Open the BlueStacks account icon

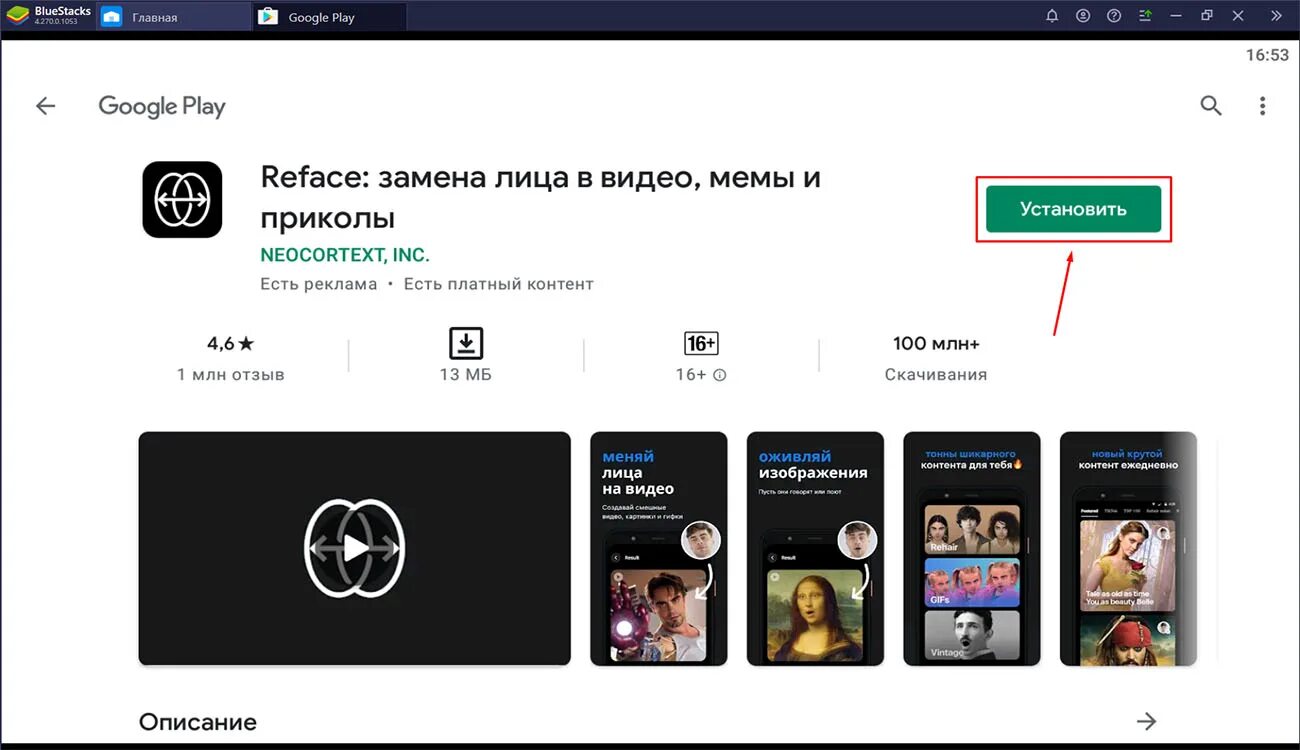[x=1083, y=16]
